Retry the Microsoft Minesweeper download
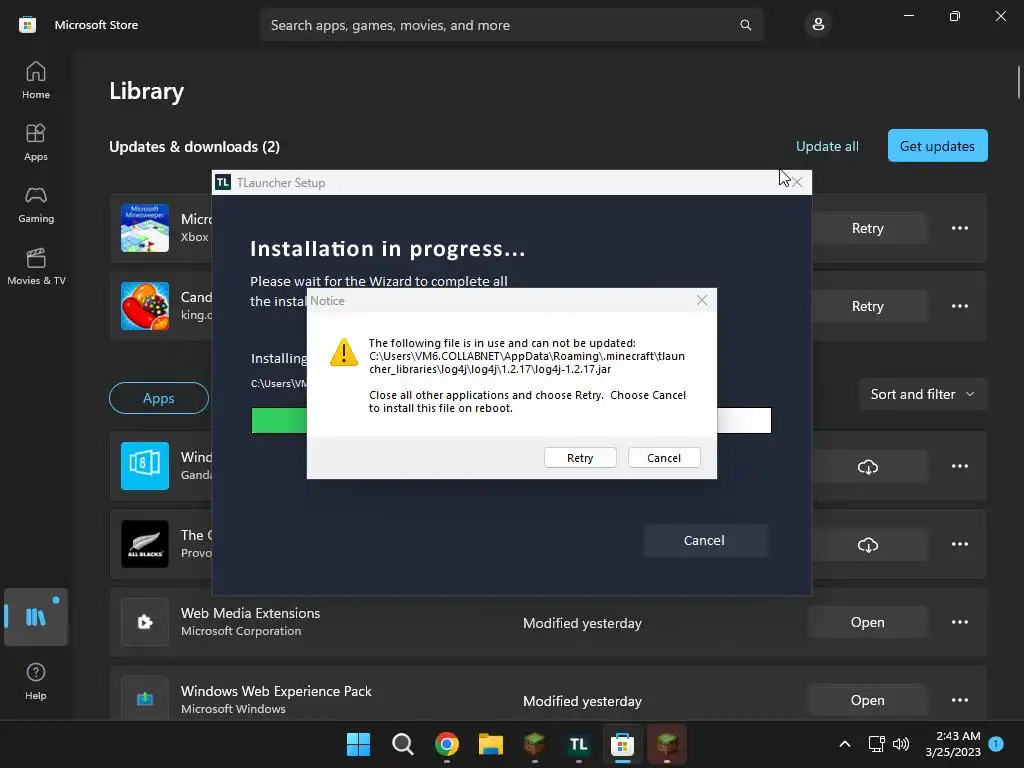The width and height of the screenshot is (1024, 768). coord(867,228)
